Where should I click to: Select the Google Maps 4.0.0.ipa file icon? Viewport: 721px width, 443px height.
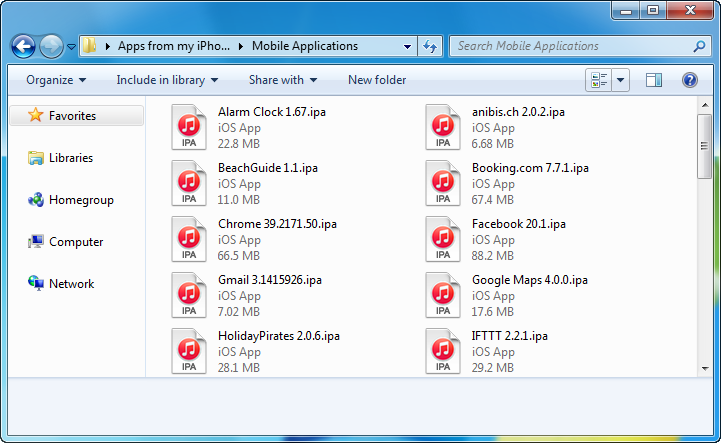[x=443, y=295]
